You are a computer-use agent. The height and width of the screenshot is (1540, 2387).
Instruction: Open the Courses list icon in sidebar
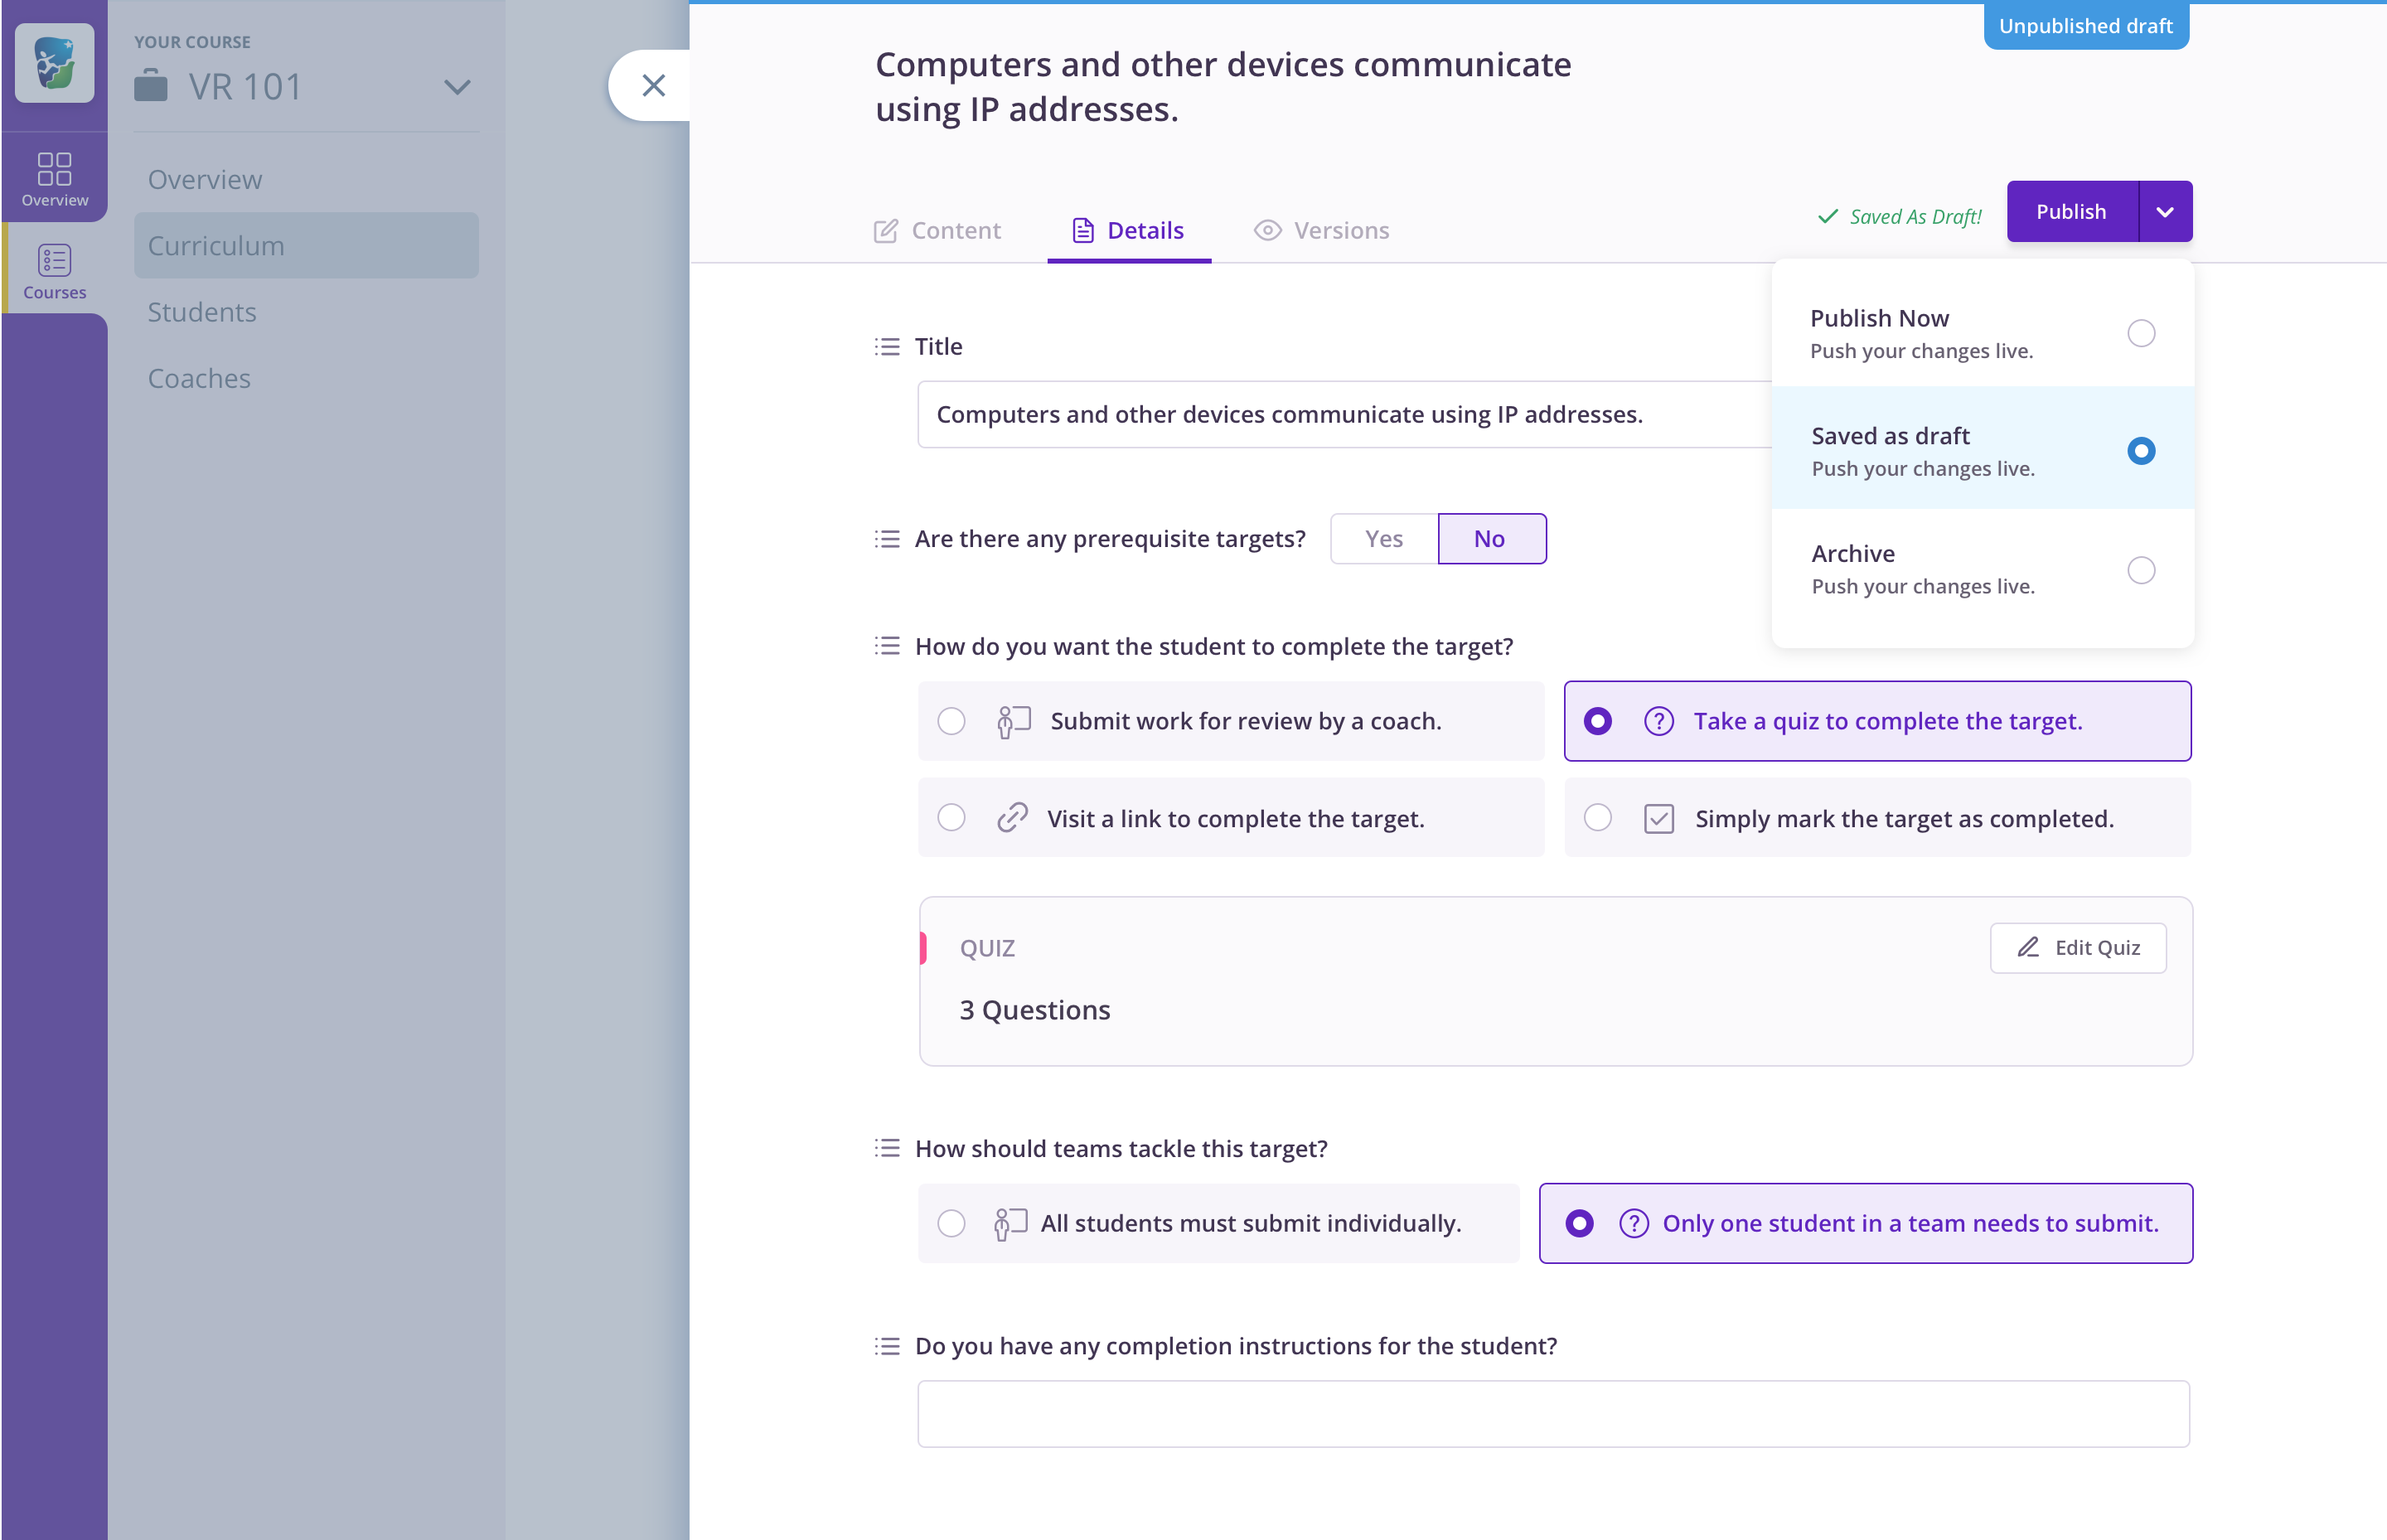pyautogui.click(x=54, y=261)
